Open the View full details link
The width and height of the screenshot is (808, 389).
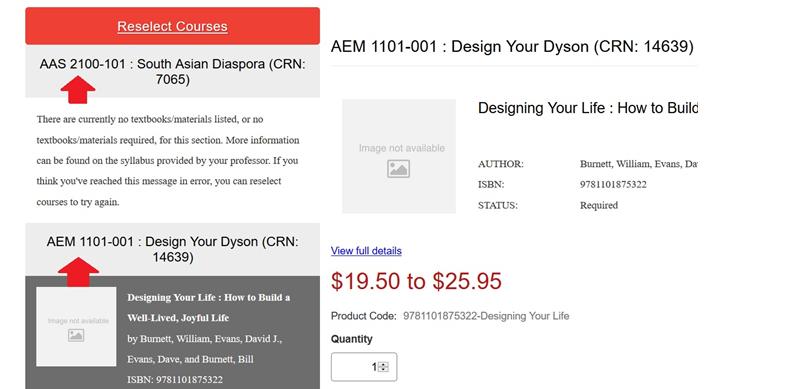(366, 251)
